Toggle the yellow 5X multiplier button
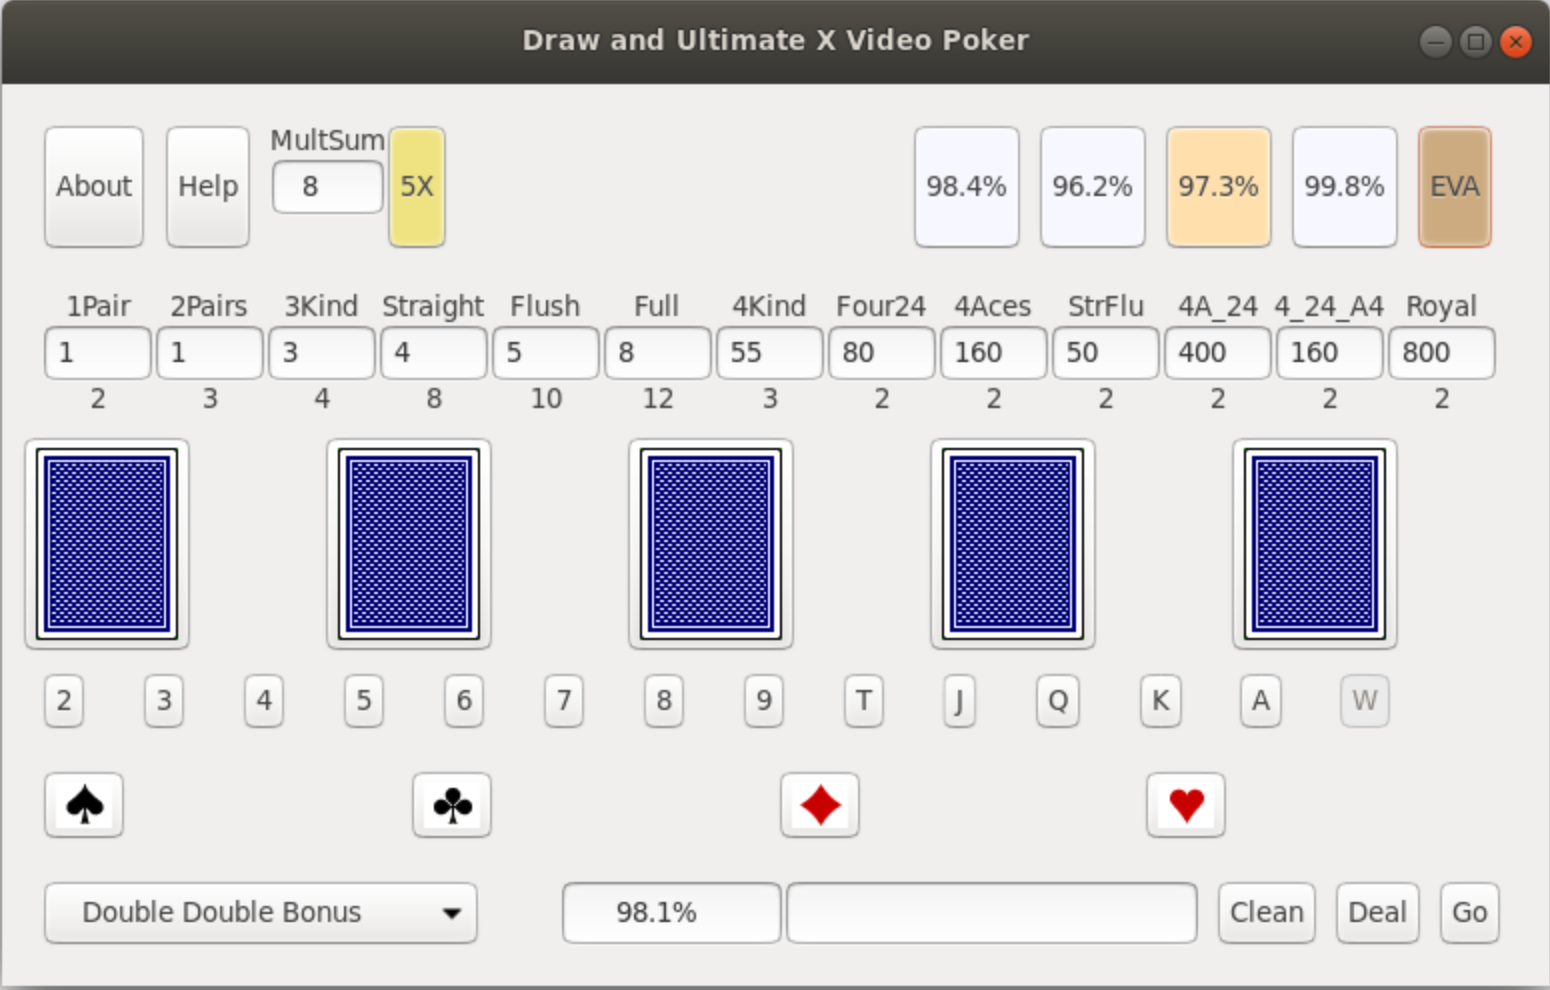 click(417, 187)
